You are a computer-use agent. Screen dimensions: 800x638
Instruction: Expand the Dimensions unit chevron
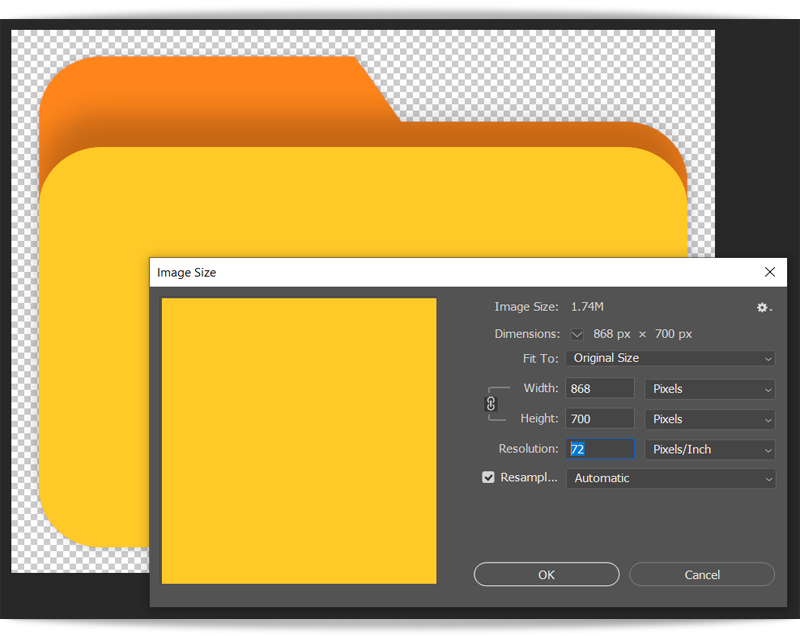pyautogui.click(x=577, y=334)
